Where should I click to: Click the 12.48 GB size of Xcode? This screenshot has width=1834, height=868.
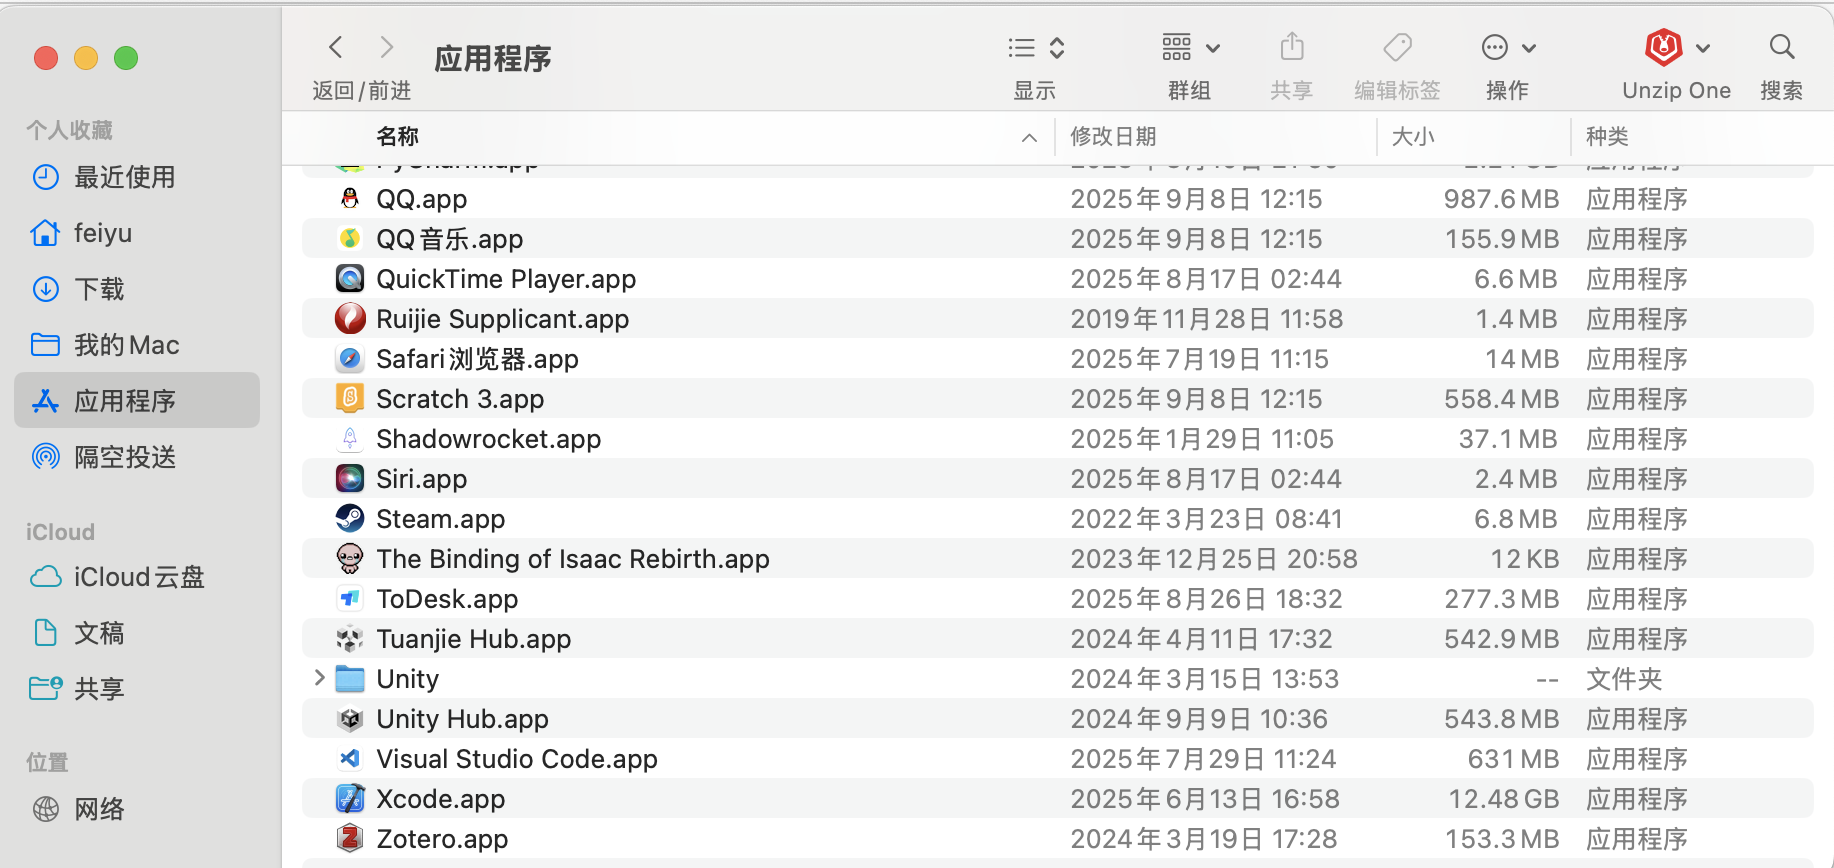tap(1504, 799)
